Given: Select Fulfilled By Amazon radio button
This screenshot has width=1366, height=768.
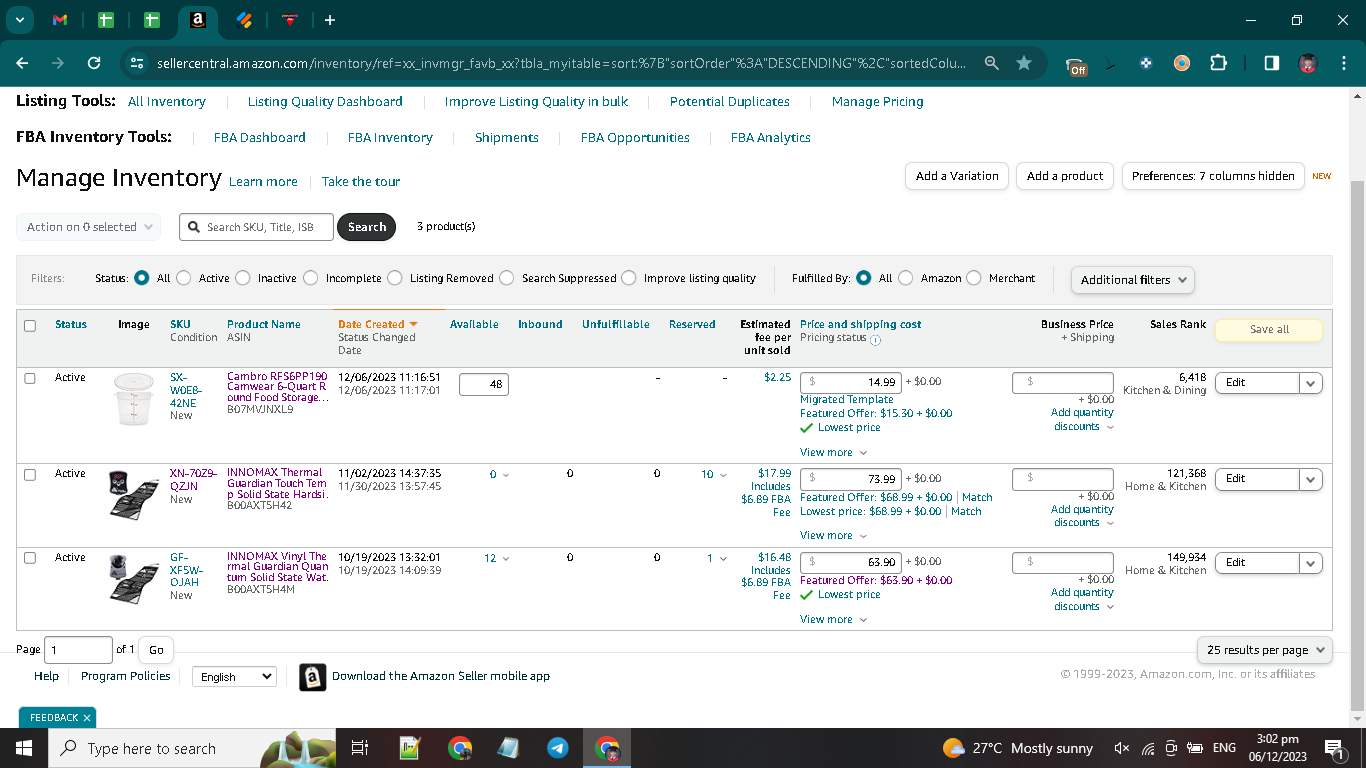Looking at the screenshot, I should pos(906,278).
